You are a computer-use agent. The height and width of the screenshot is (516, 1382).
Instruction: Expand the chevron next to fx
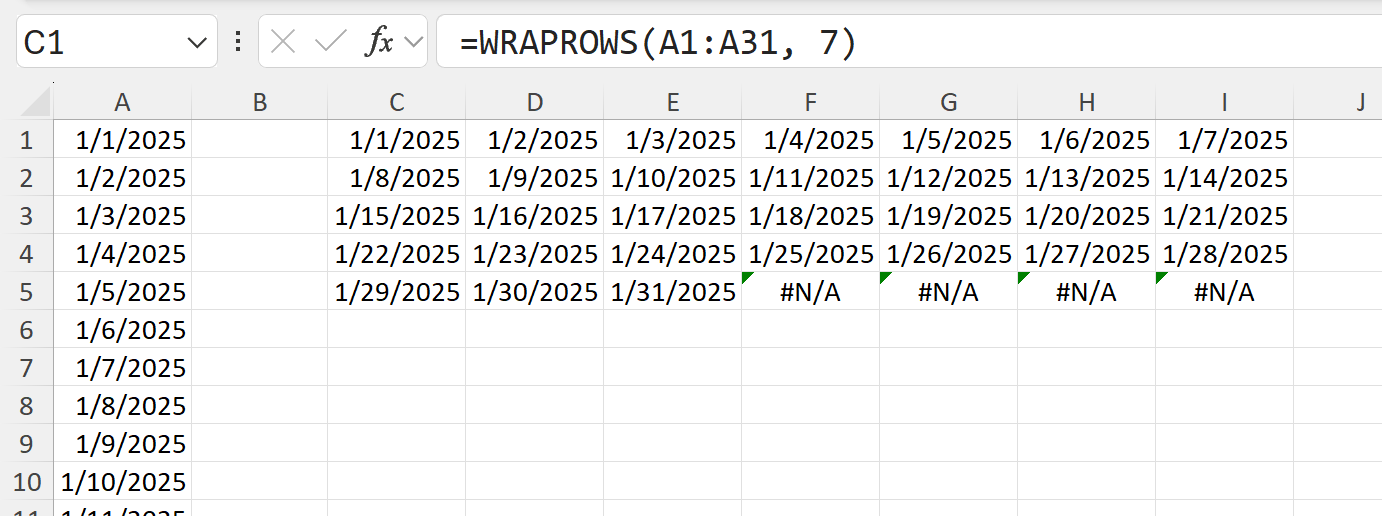tap(413, 42)
